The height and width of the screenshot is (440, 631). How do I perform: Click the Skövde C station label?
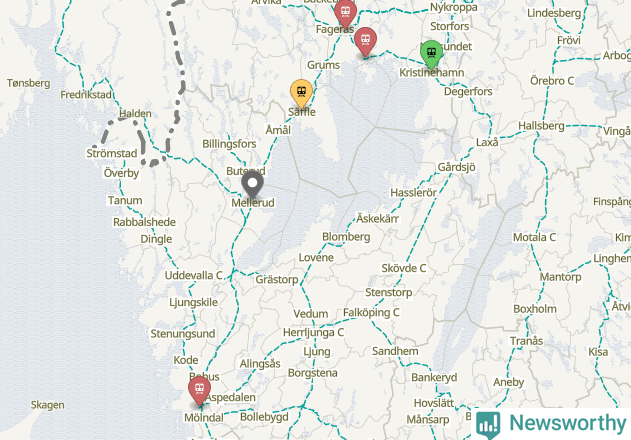pyautogui.click(x=404, y=268)
